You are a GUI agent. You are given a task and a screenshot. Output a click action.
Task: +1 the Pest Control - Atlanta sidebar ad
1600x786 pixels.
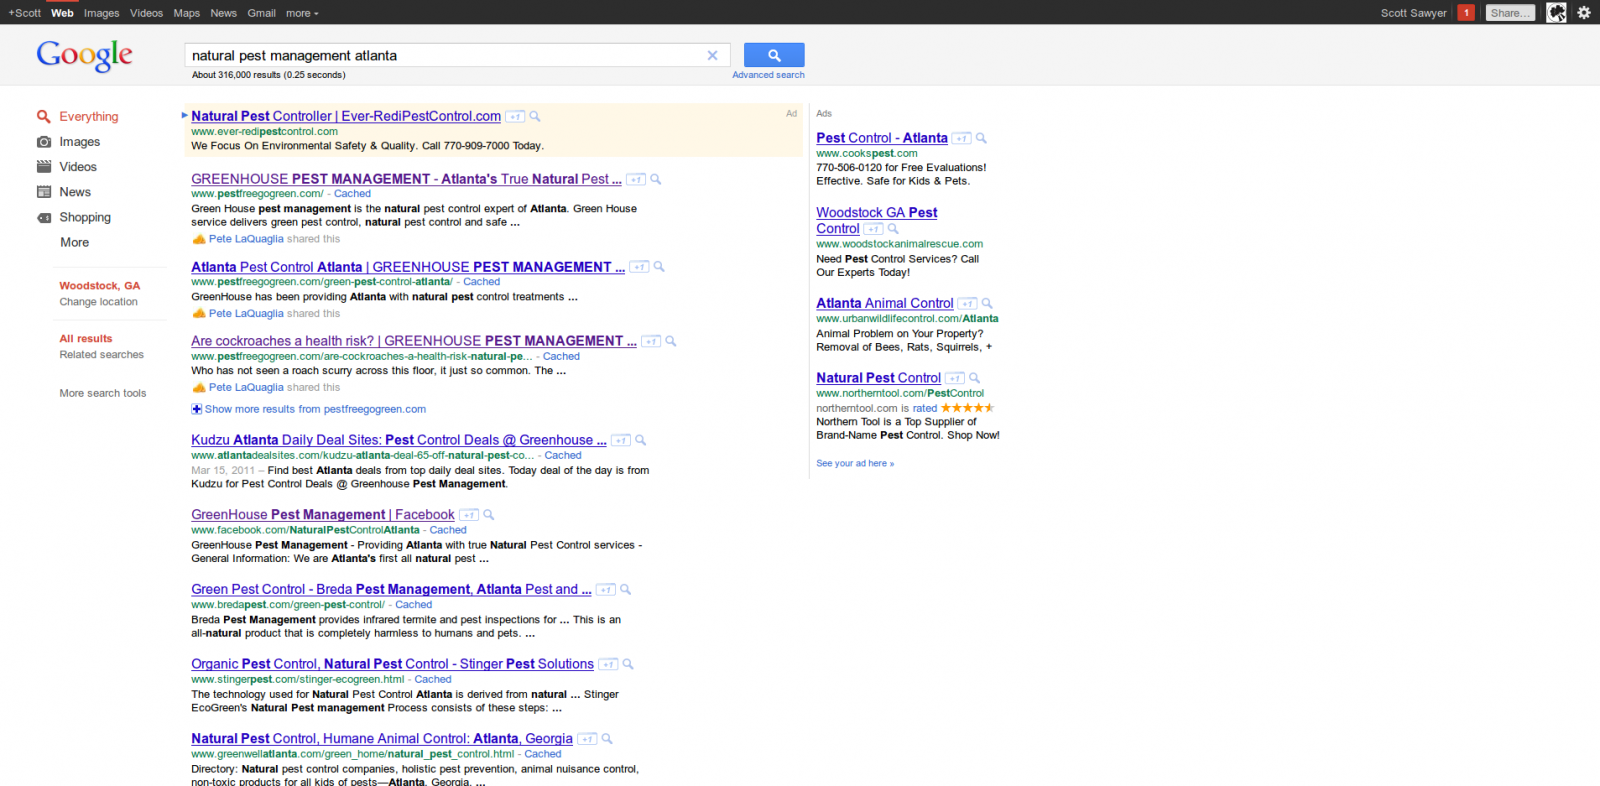[x=962, y=139]
